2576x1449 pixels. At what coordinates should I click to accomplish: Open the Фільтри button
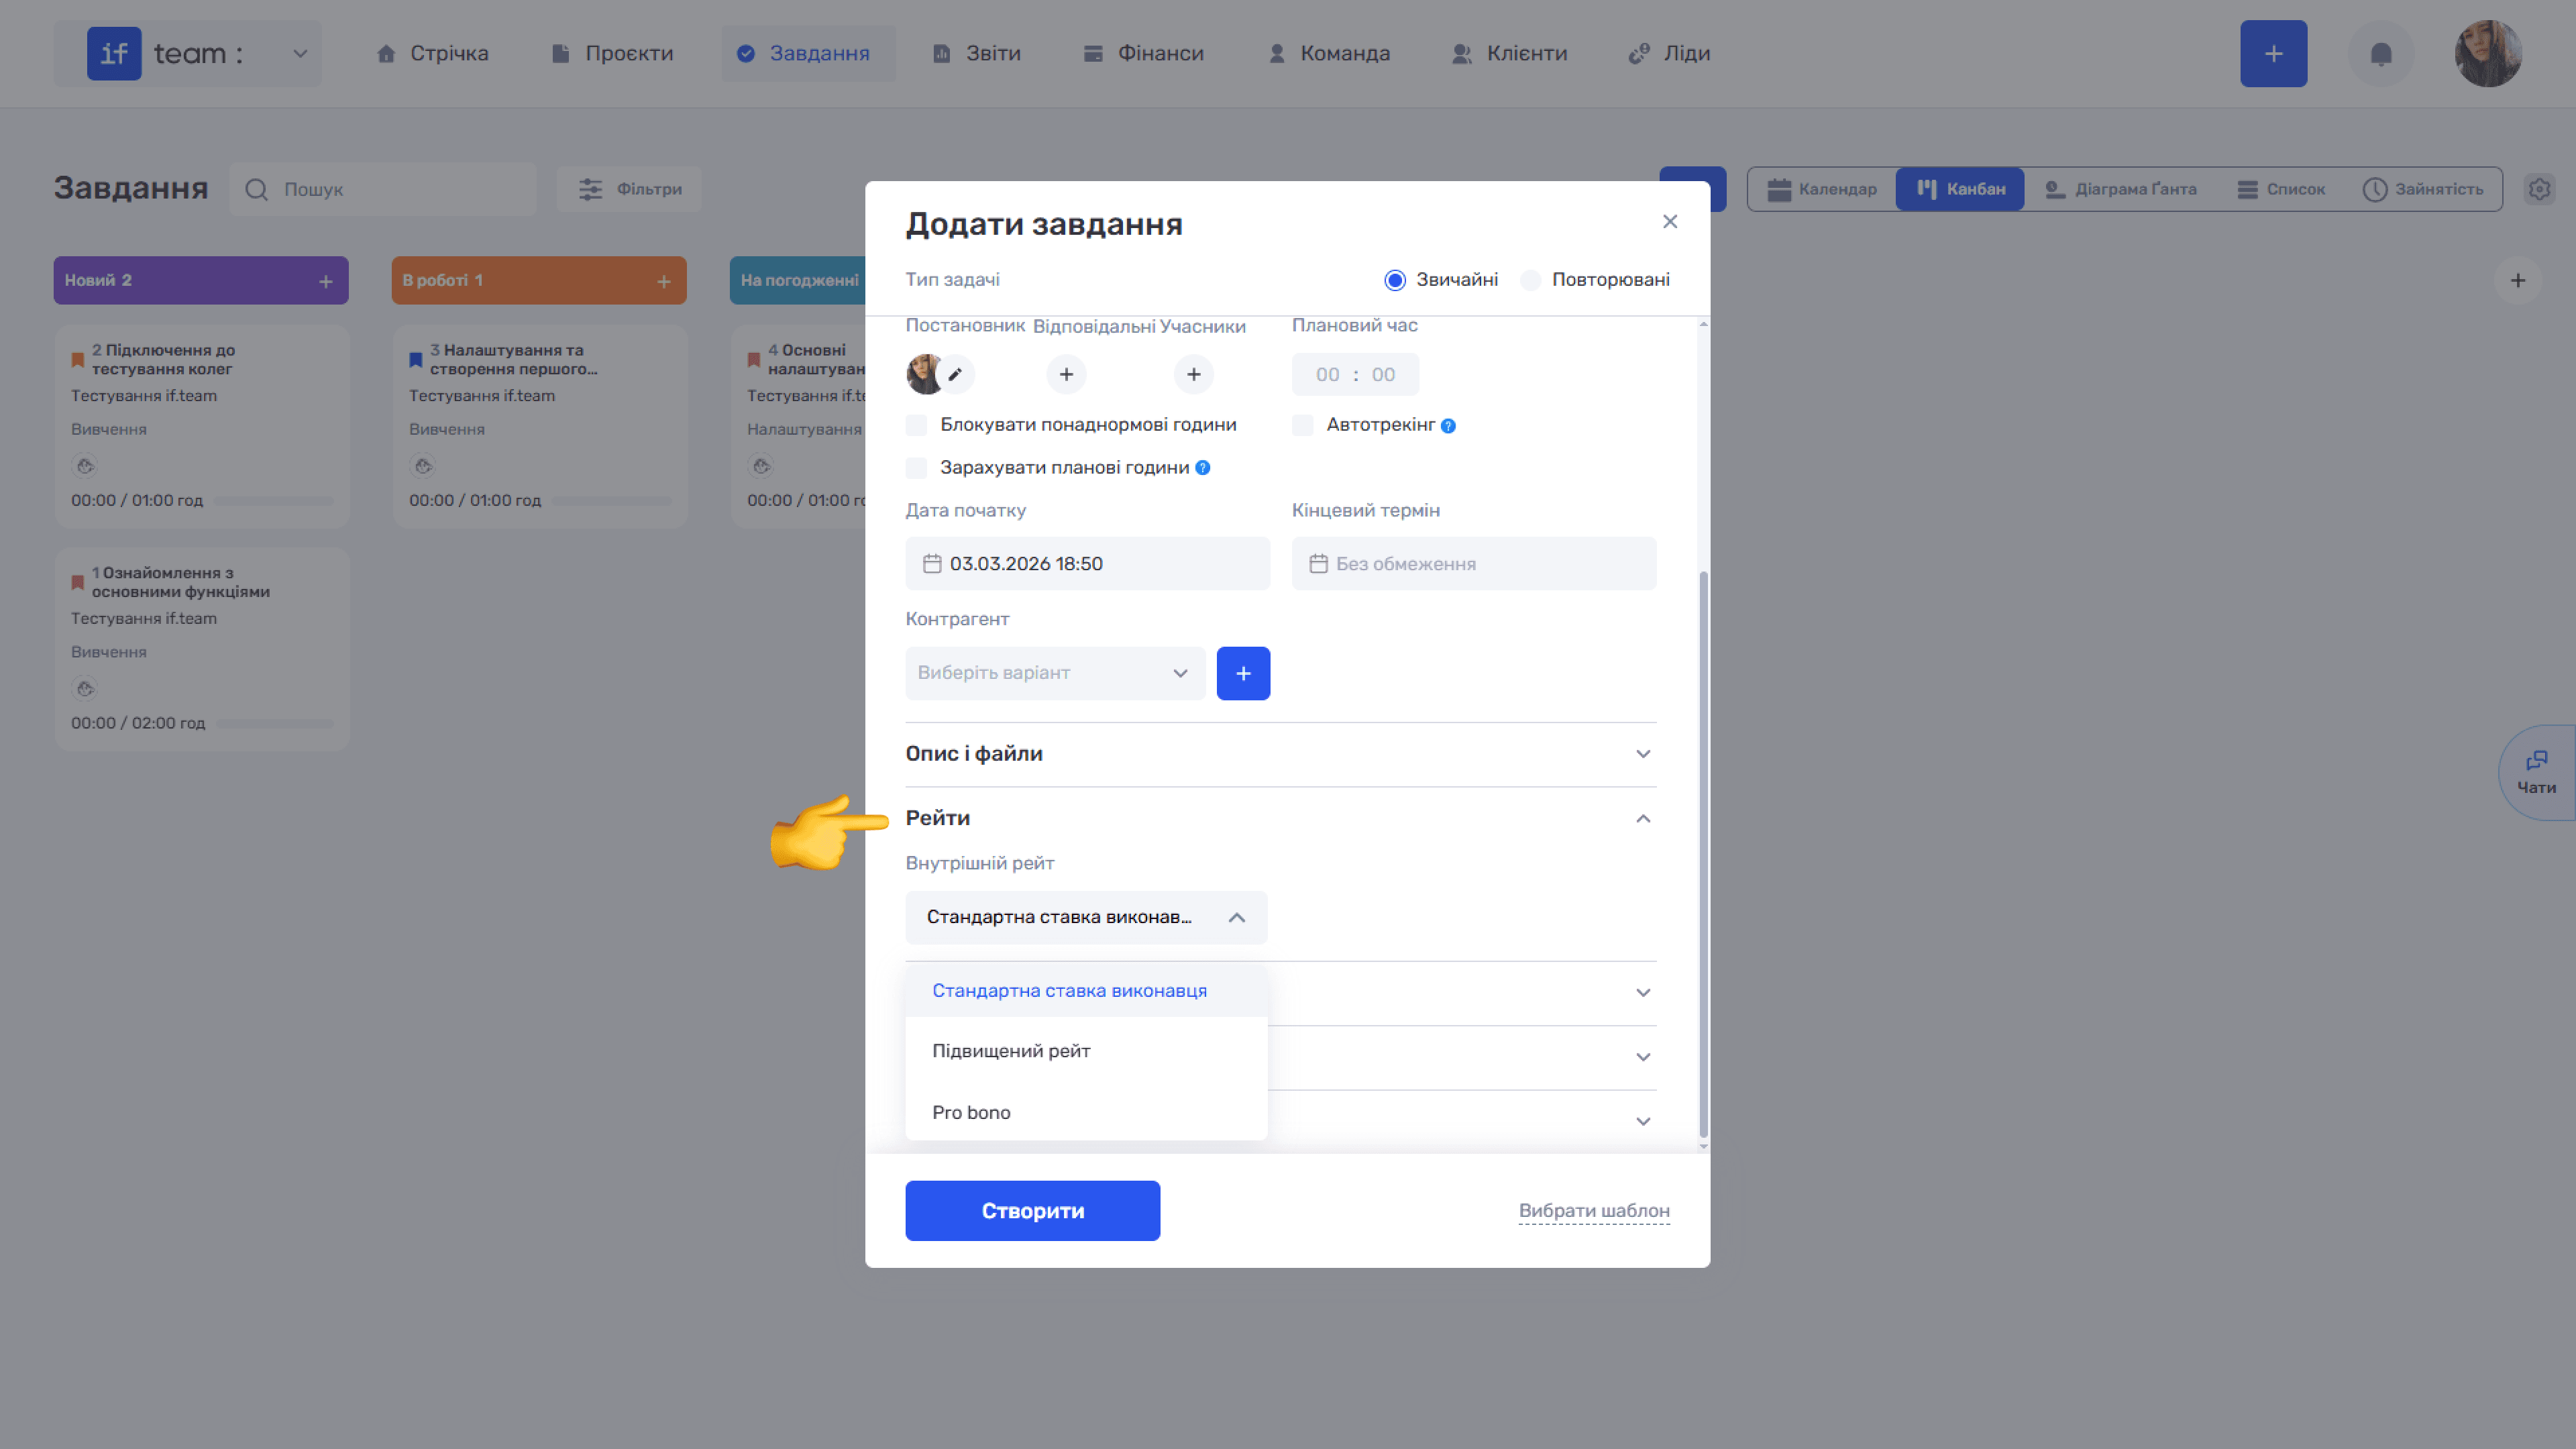point(630,190)
